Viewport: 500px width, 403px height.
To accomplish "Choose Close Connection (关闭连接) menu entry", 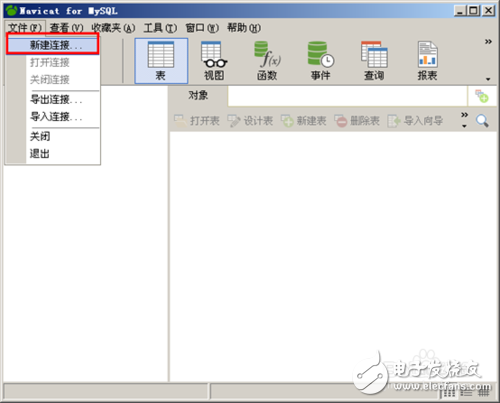I will (x=53, y=80).
